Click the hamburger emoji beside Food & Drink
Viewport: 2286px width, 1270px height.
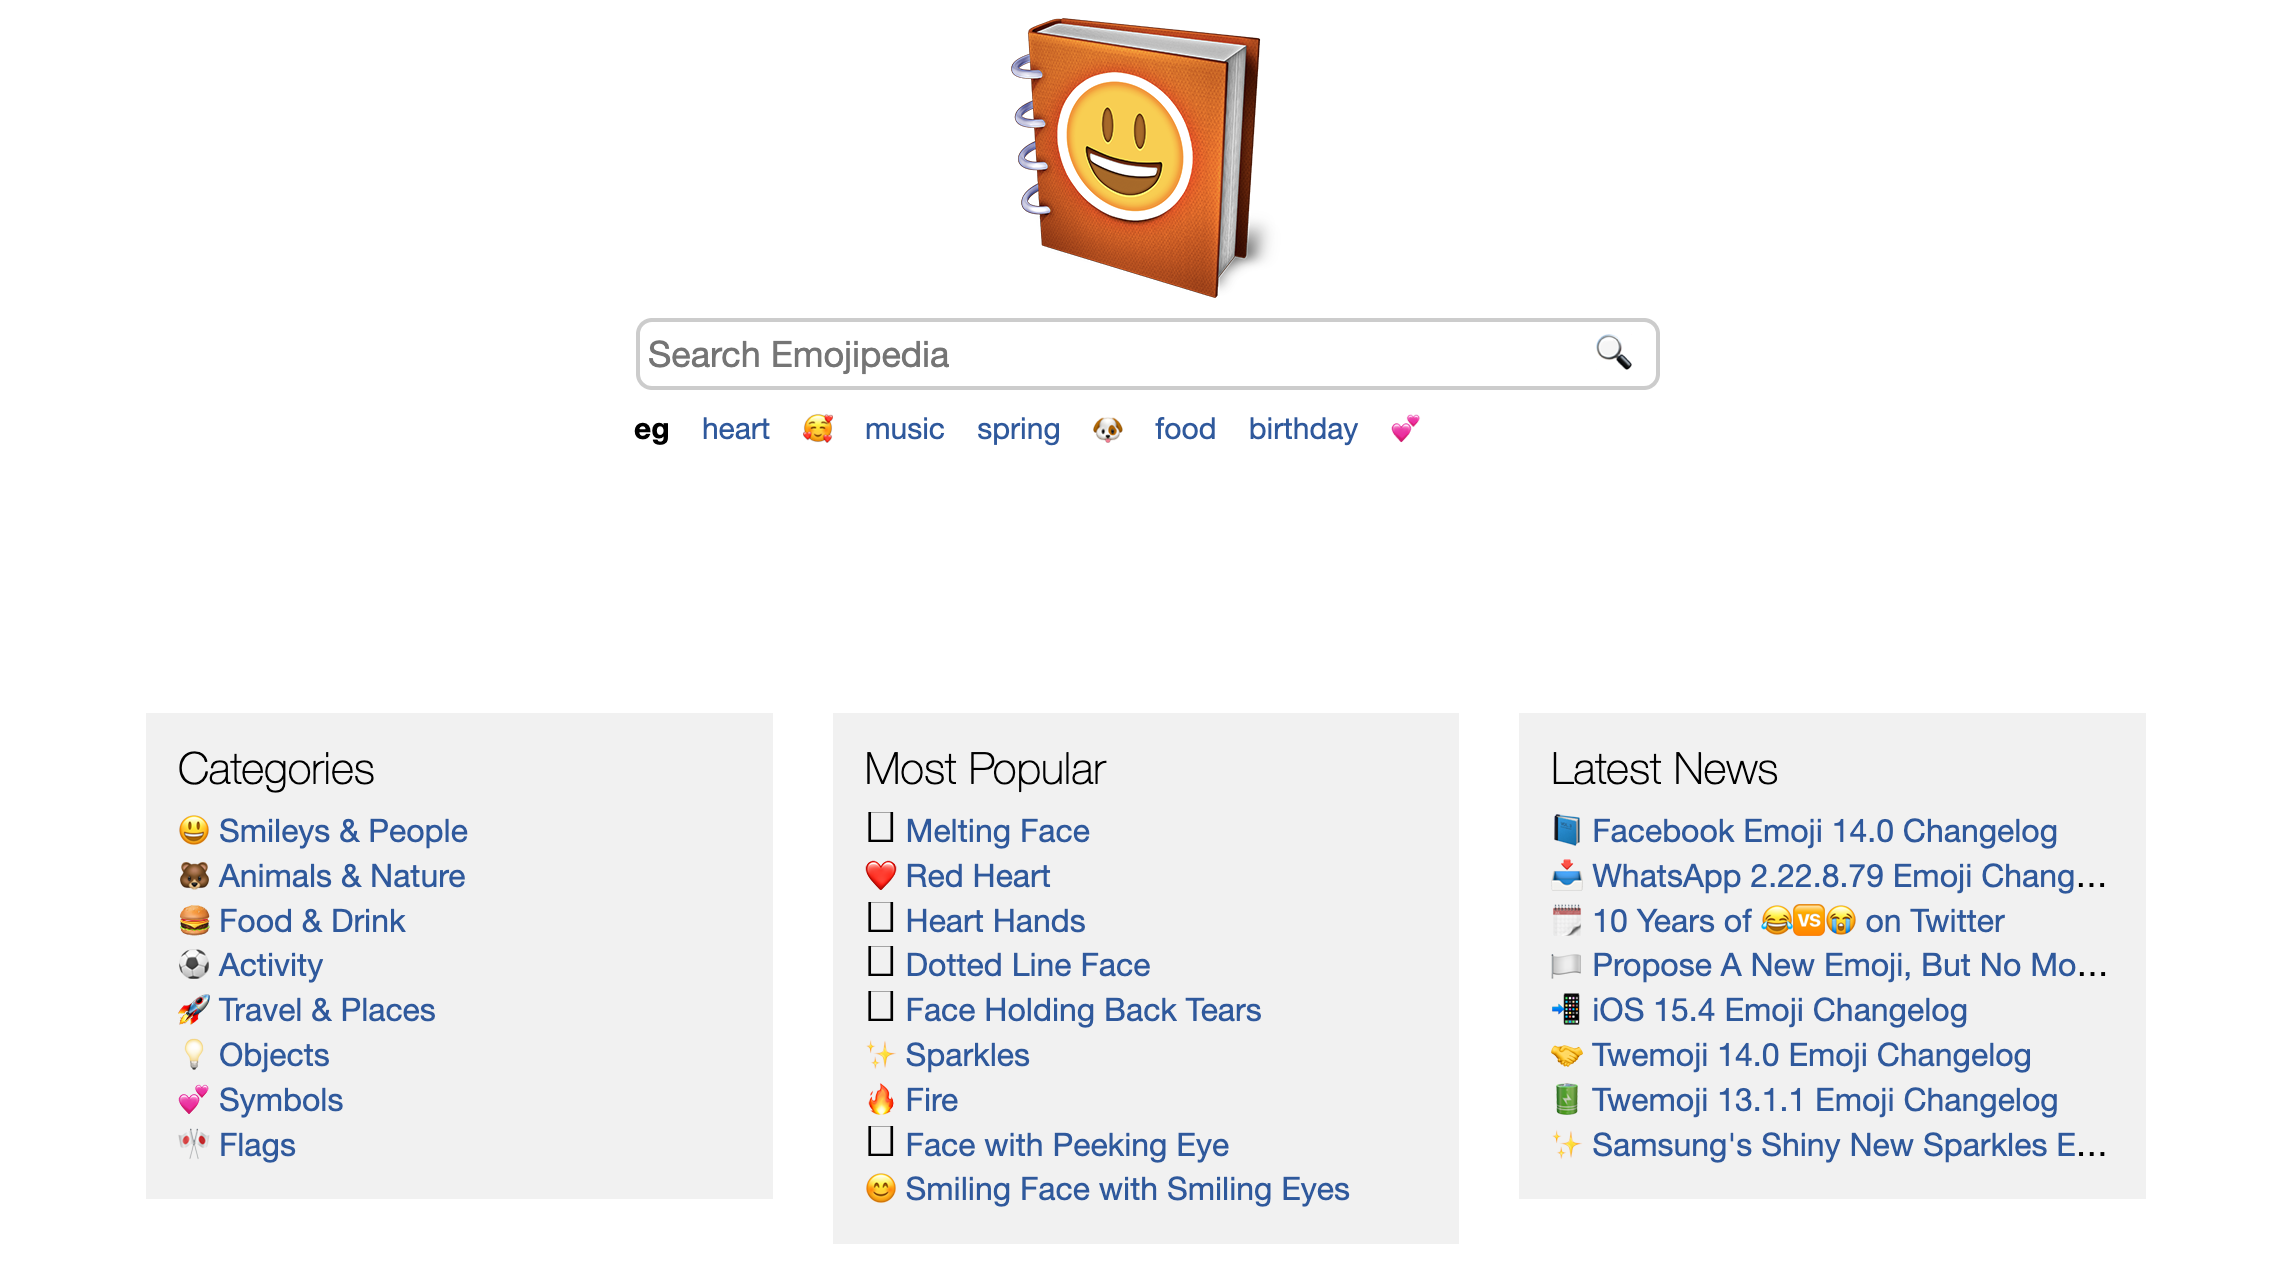(x=194, y=920)
